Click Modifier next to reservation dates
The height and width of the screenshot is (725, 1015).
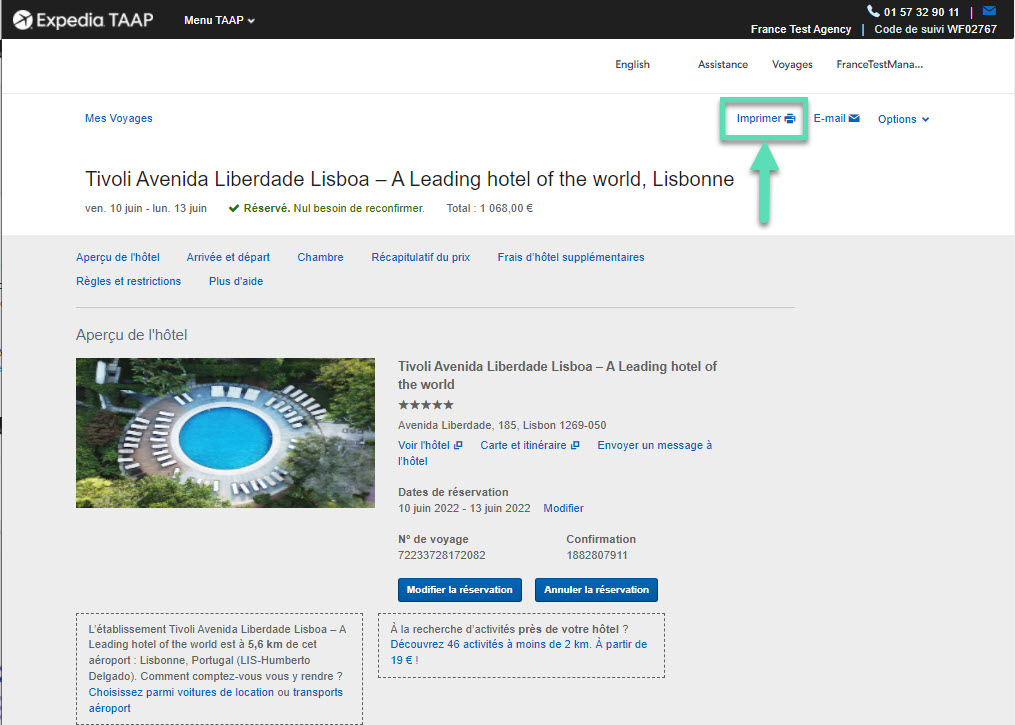tap(563, 508)
